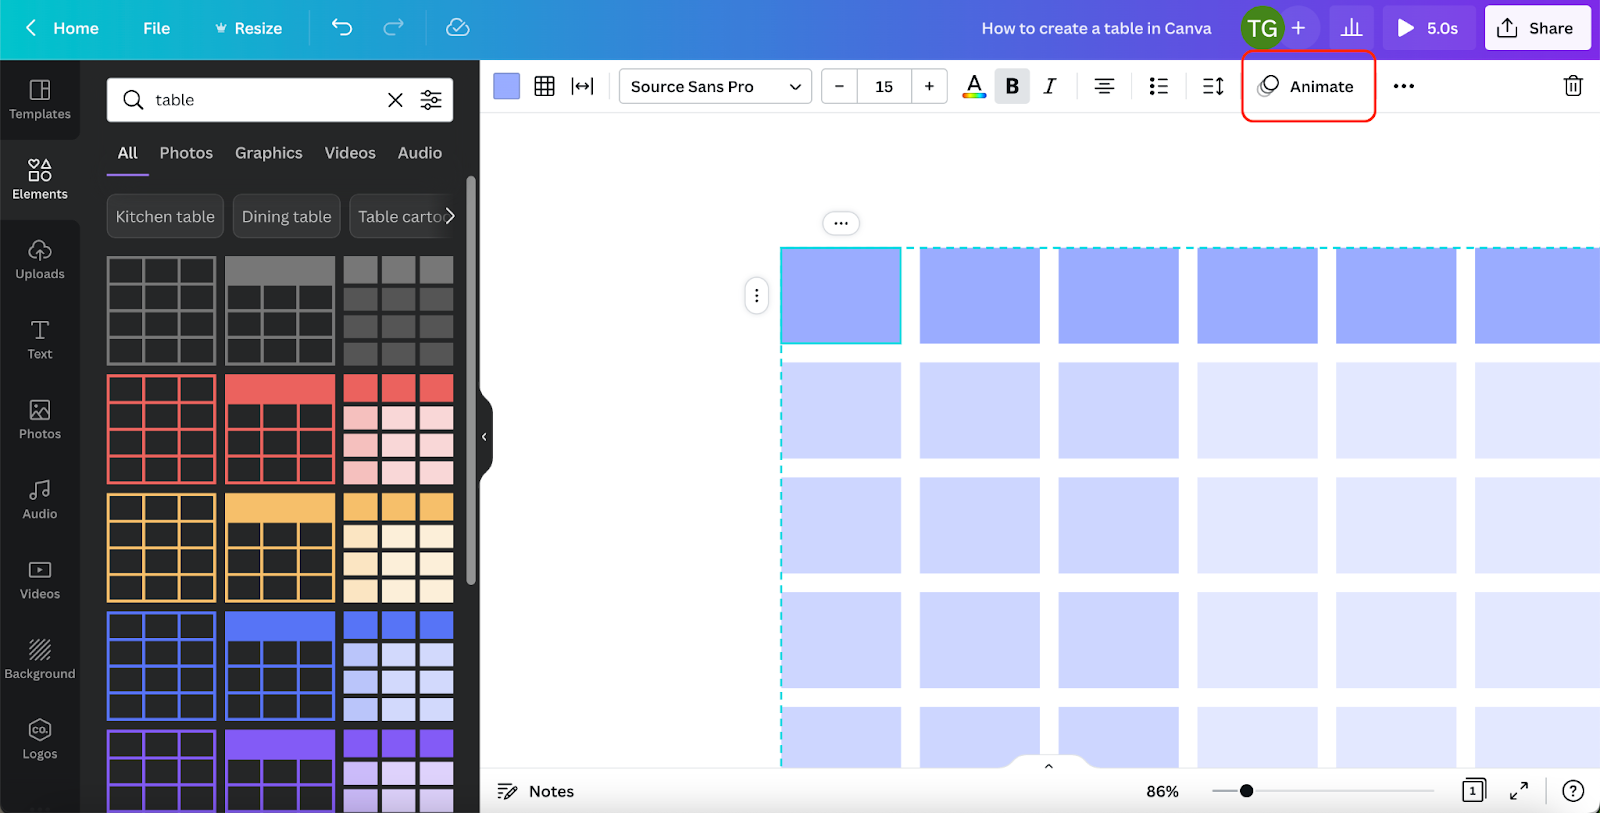Switch to the Audio results tab
This screenshot has height=813, width=1600.
(420, 153)
